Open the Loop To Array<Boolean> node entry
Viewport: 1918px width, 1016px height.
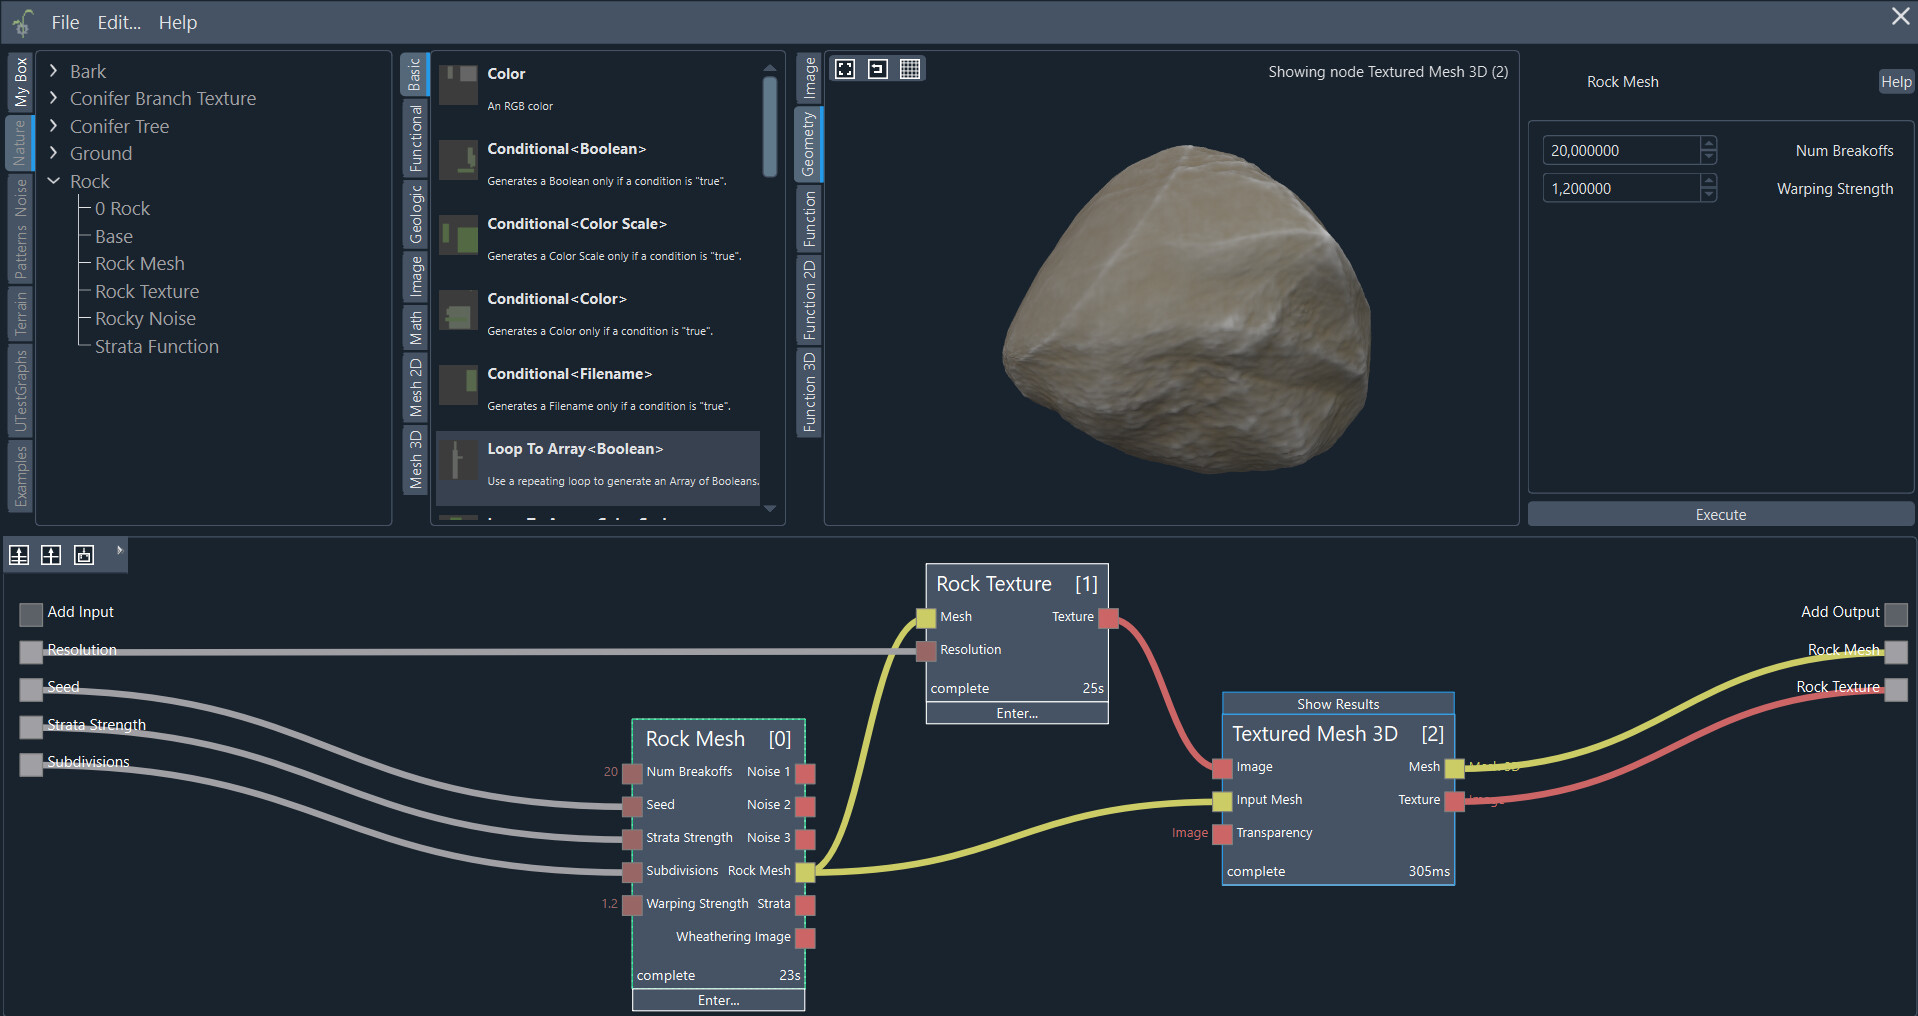[x=574, y=449]
